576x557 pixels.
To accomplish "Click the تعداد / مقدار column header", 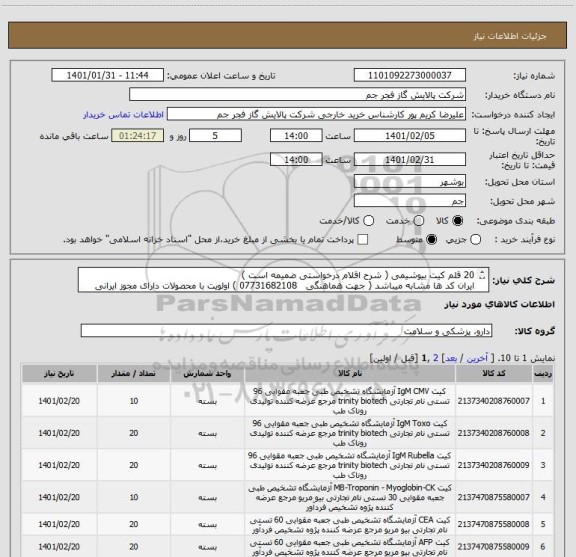I will [x=133, y=374].
